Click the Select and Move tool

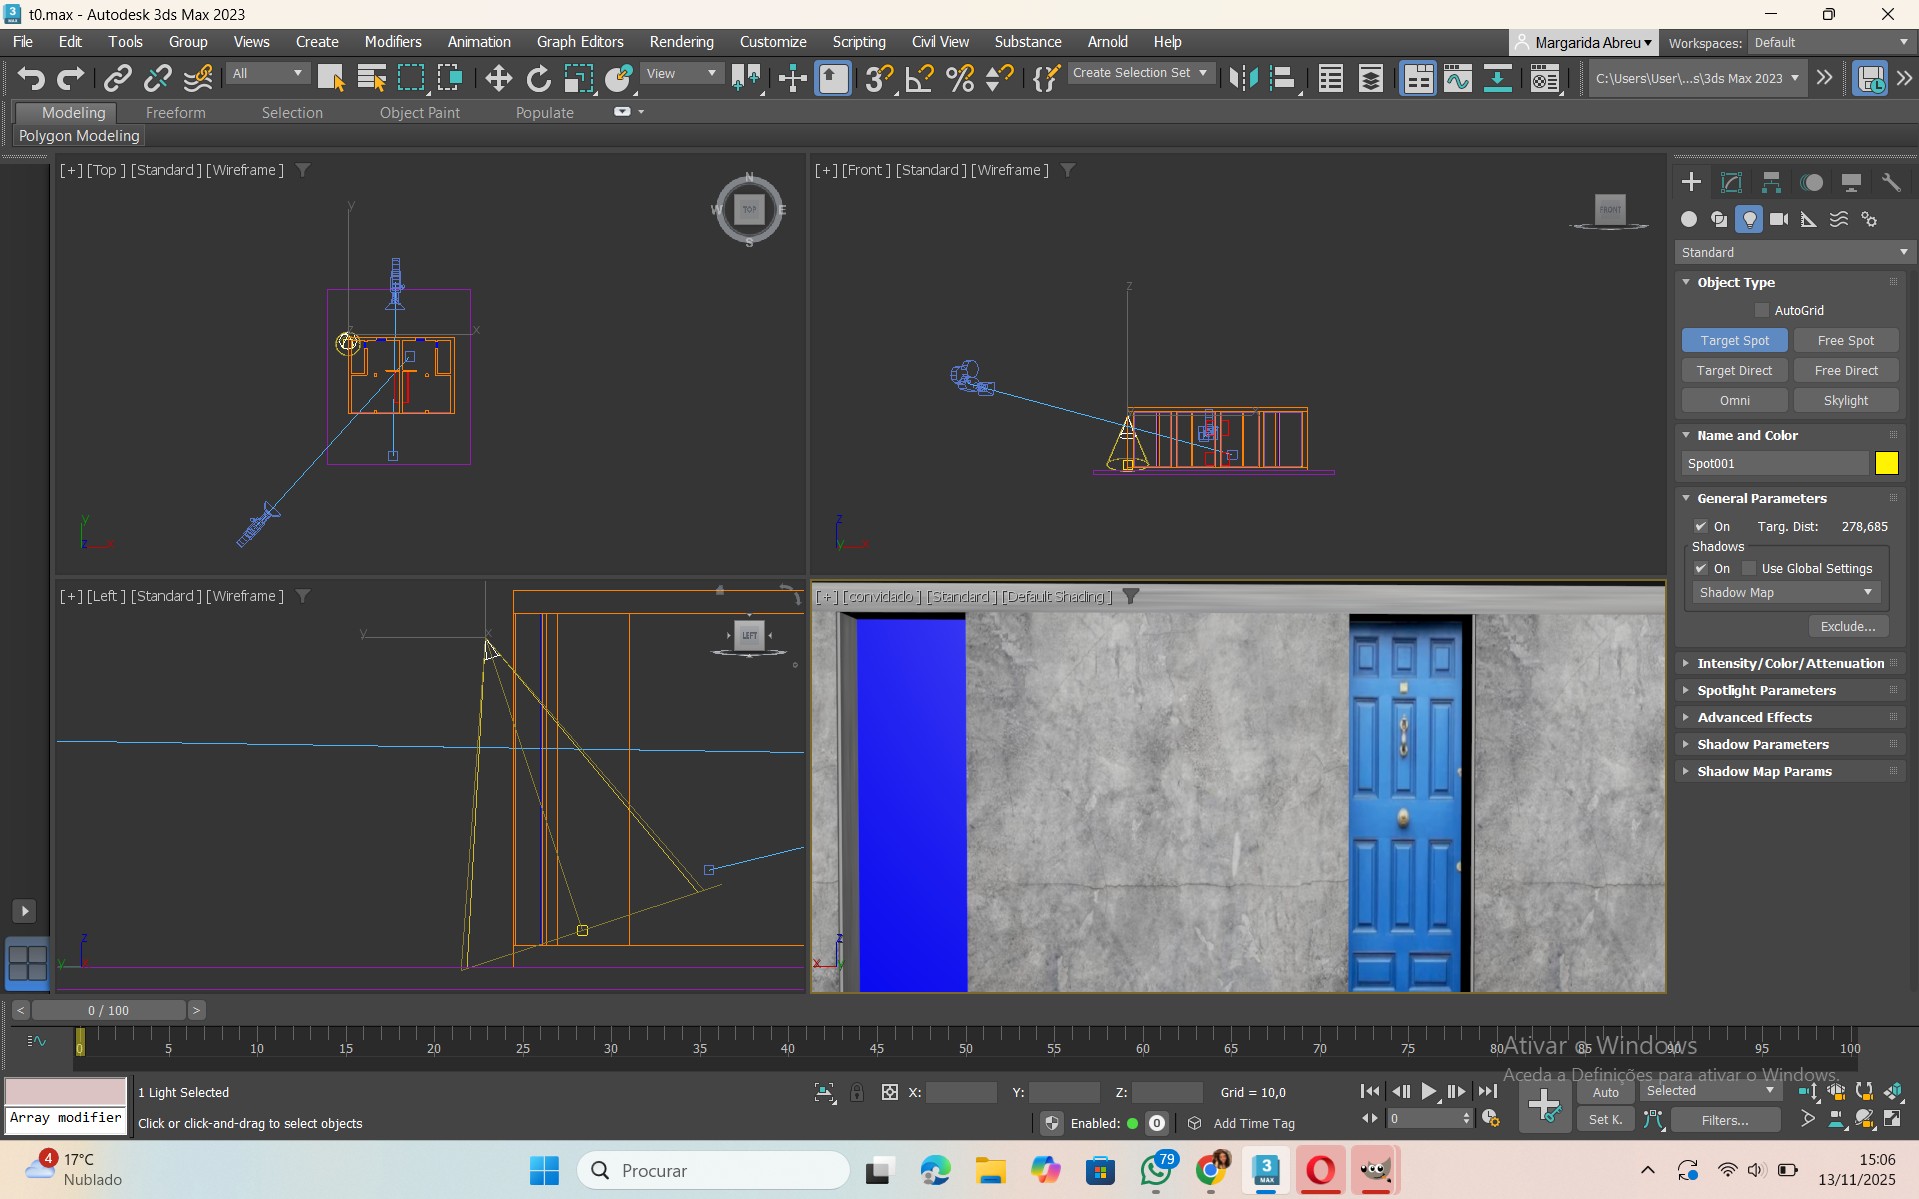pyautogui.click(x=498, y=78)
